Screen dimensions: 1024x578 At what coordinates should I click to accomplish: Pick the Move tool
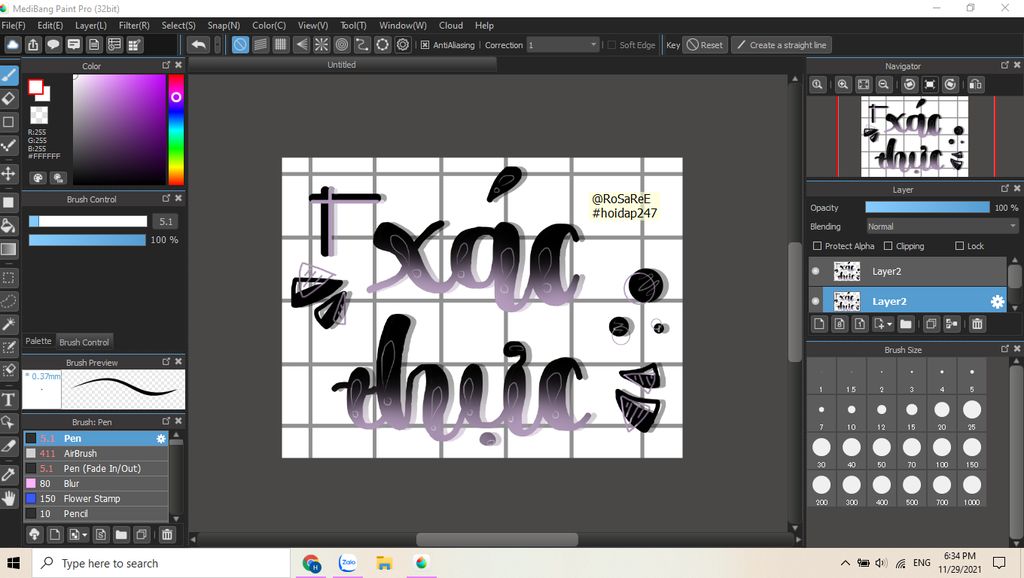pyautogui.click(x=9, y=174)
